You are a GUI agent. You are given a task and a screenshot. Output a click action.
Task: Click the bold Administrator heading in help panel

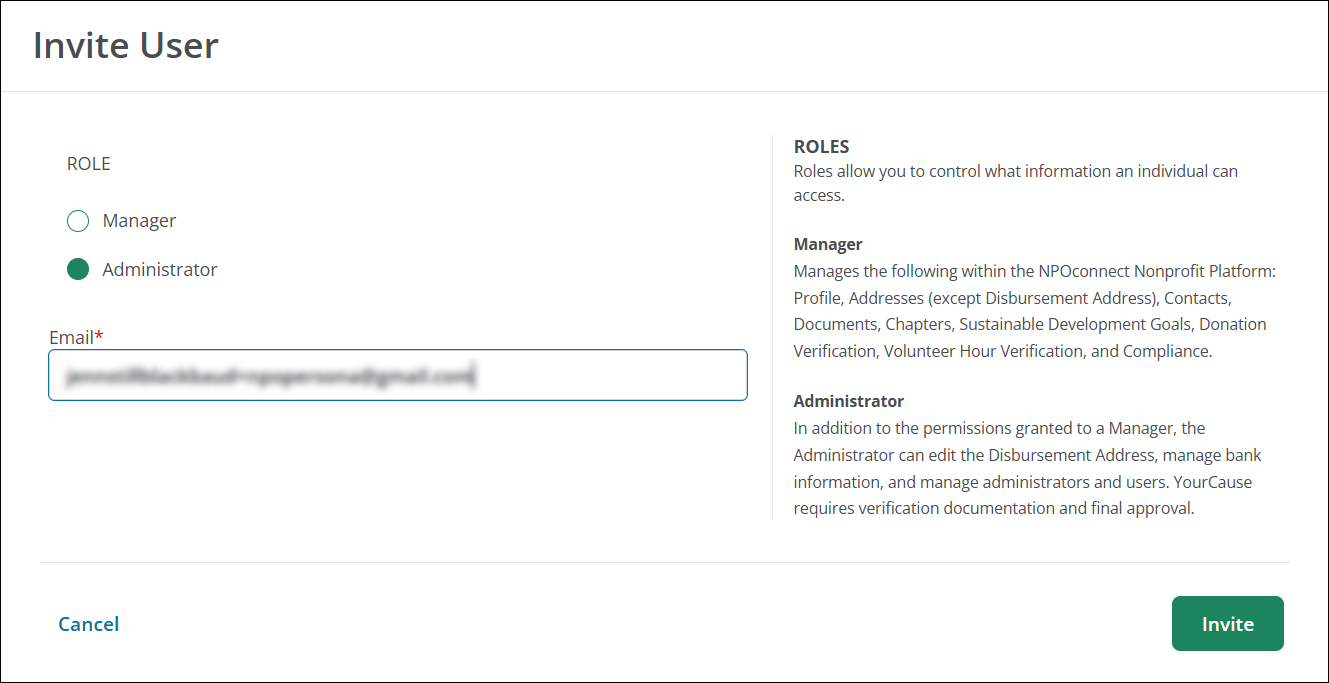pyautogui.click(x=848, y=401)
